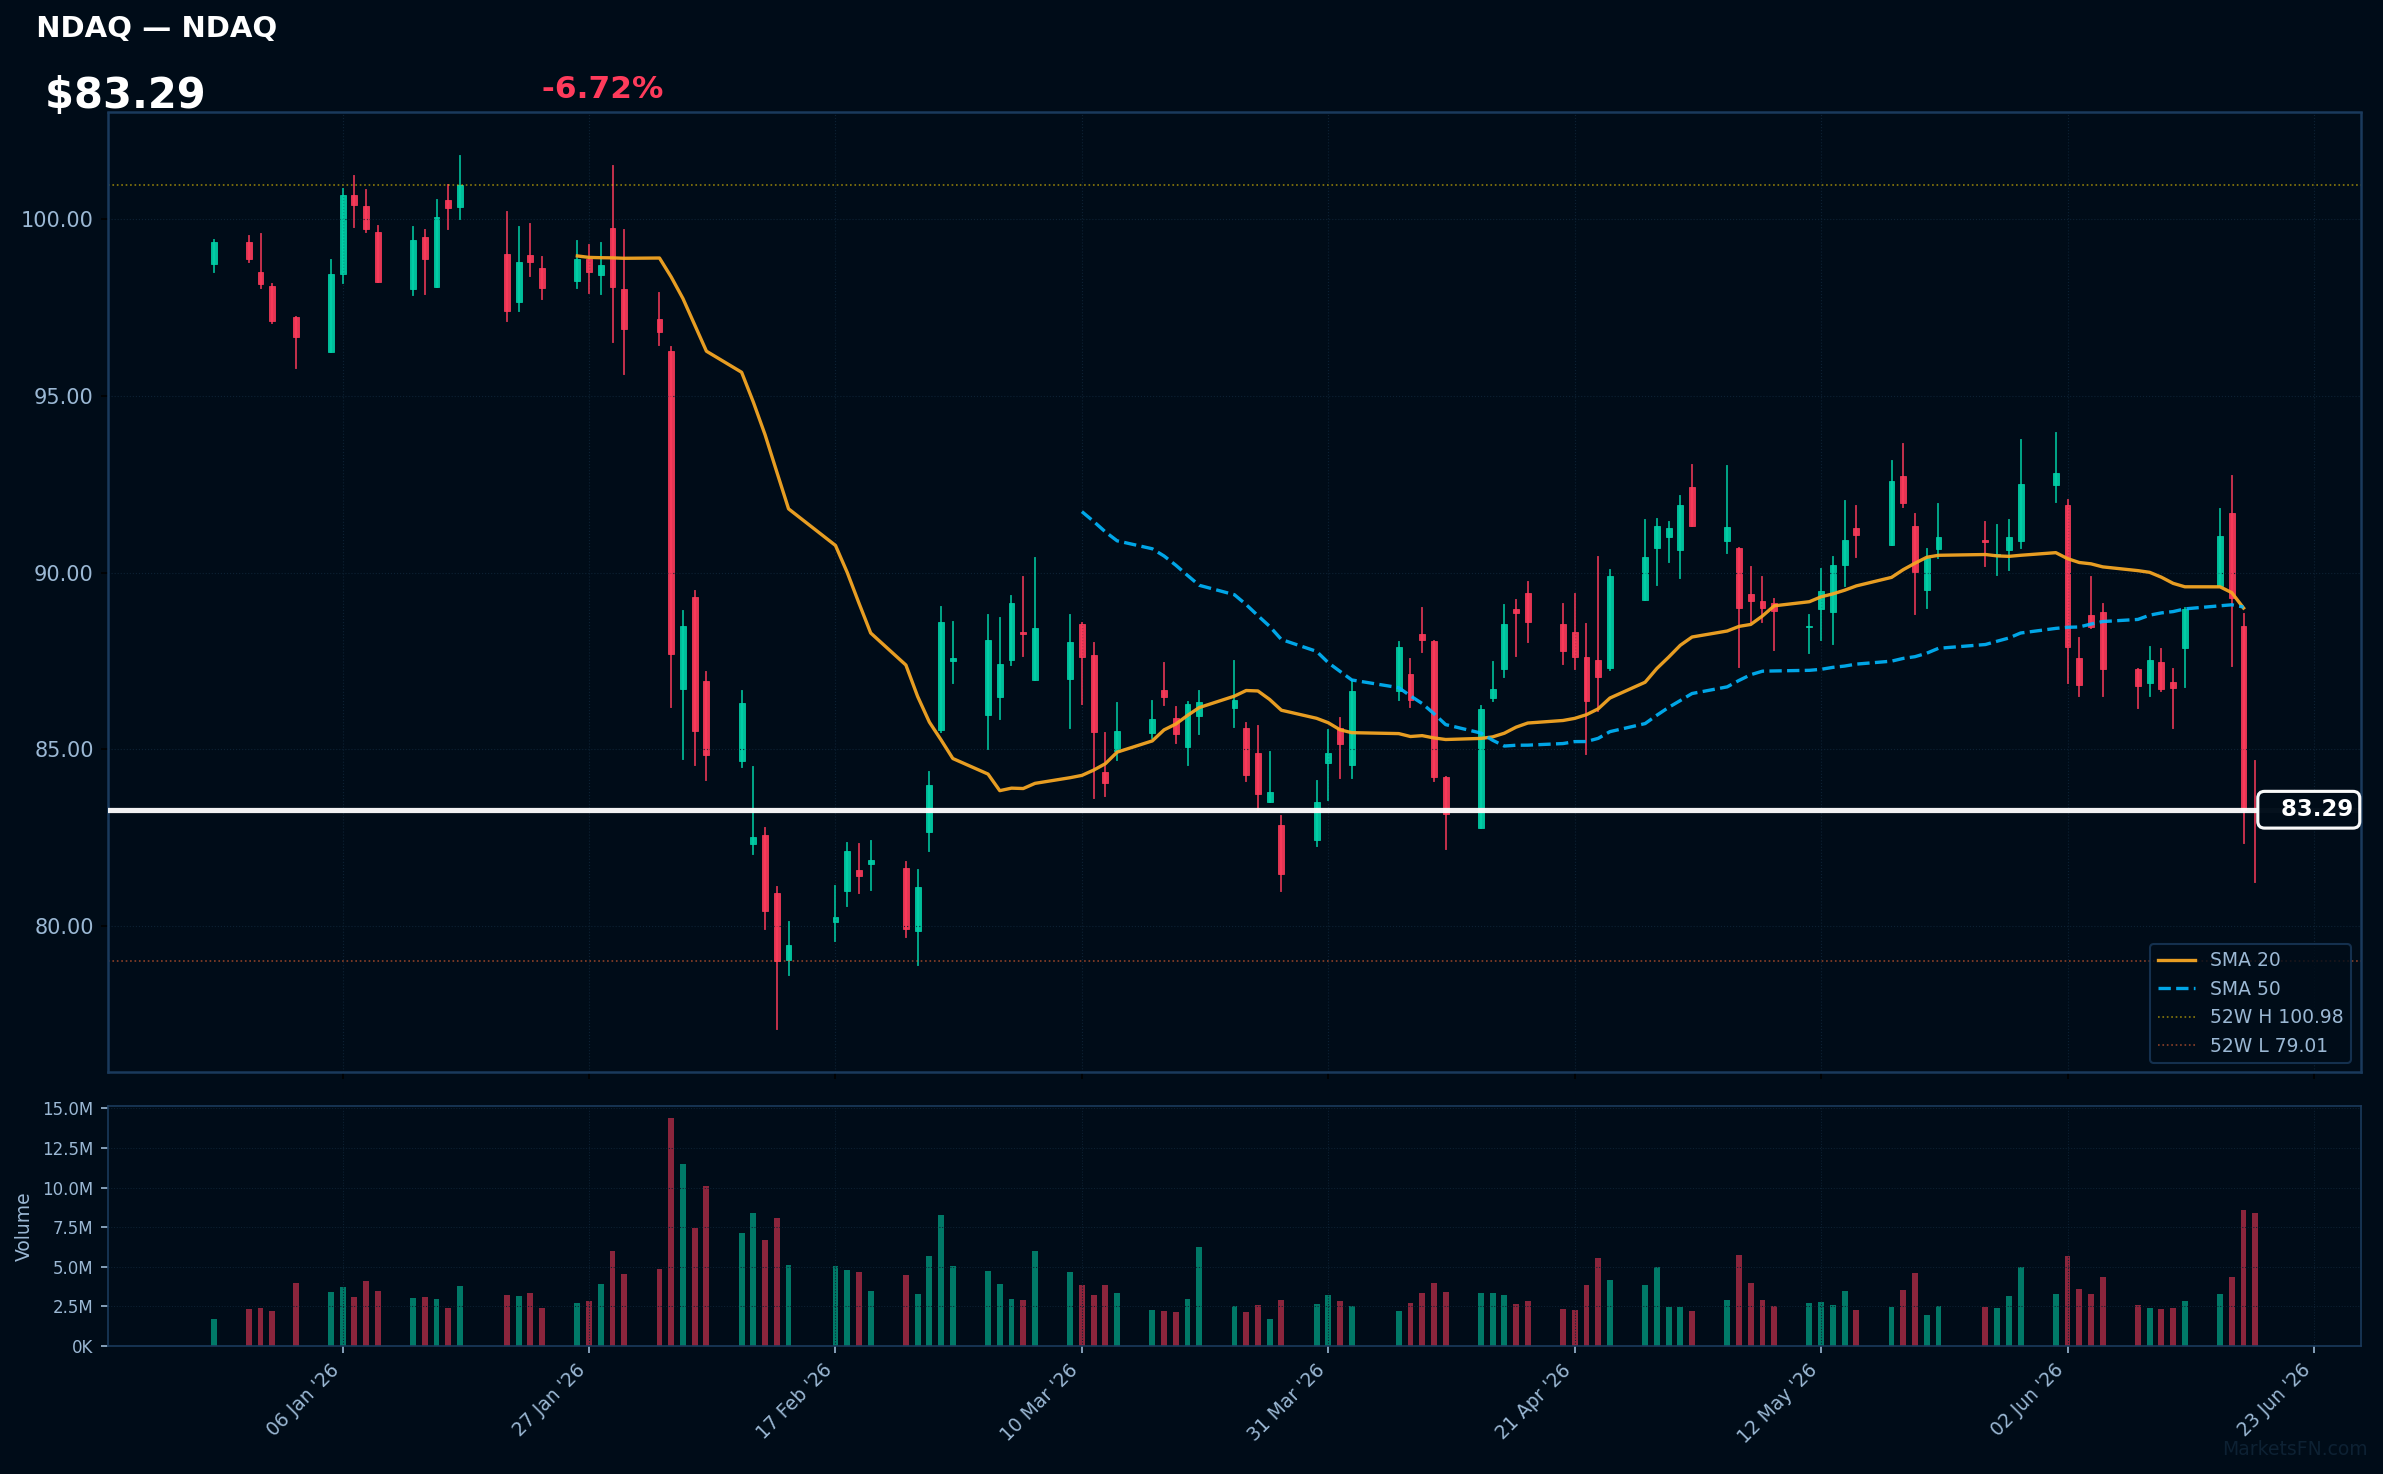Image resolution: width=2383 pixels, height=1474 pixels.
Task: Click the 02 Jun '26 date label
Action: [x=2026, y=1400]
